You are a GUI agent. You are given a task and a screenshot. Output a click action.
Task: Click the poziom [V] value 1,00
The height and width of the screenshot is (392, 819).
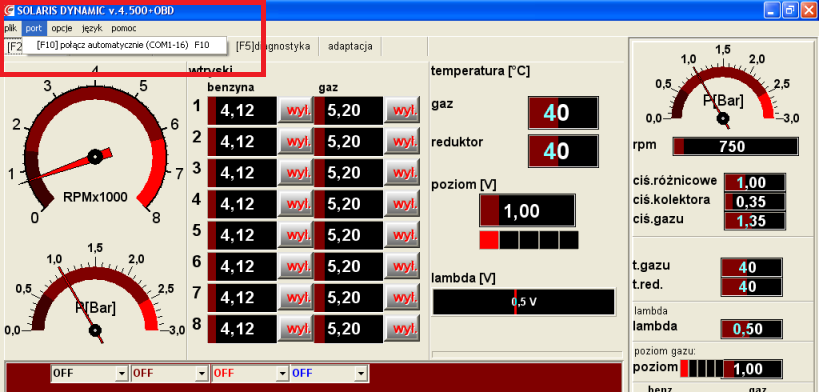[527, 211]
